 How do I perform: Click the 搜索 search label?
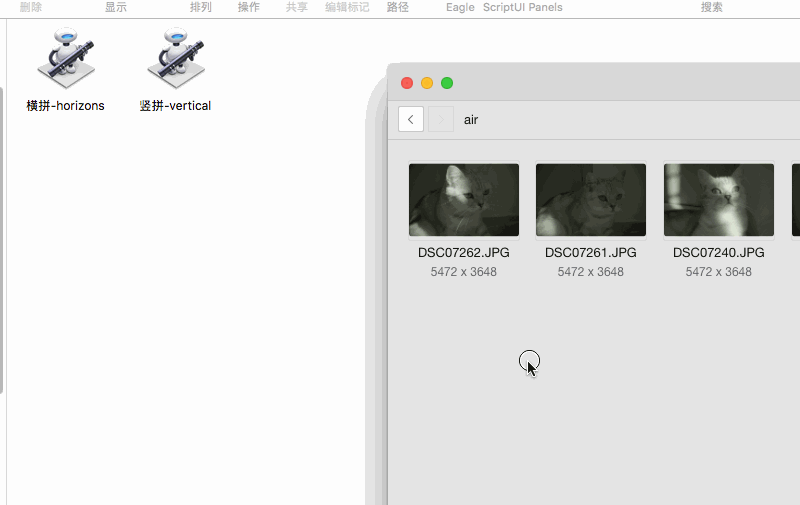[x=712, y=7]
